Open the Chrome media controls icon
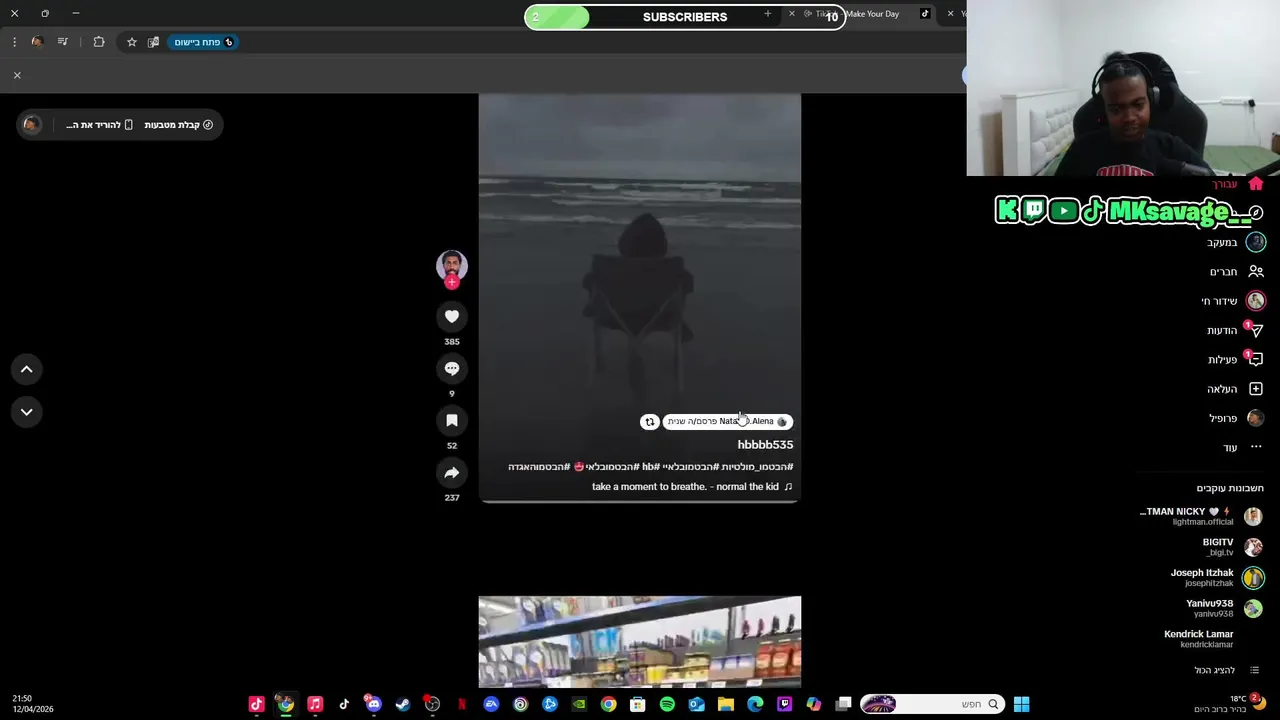1280x720 pixels. (x=63, y=42)
